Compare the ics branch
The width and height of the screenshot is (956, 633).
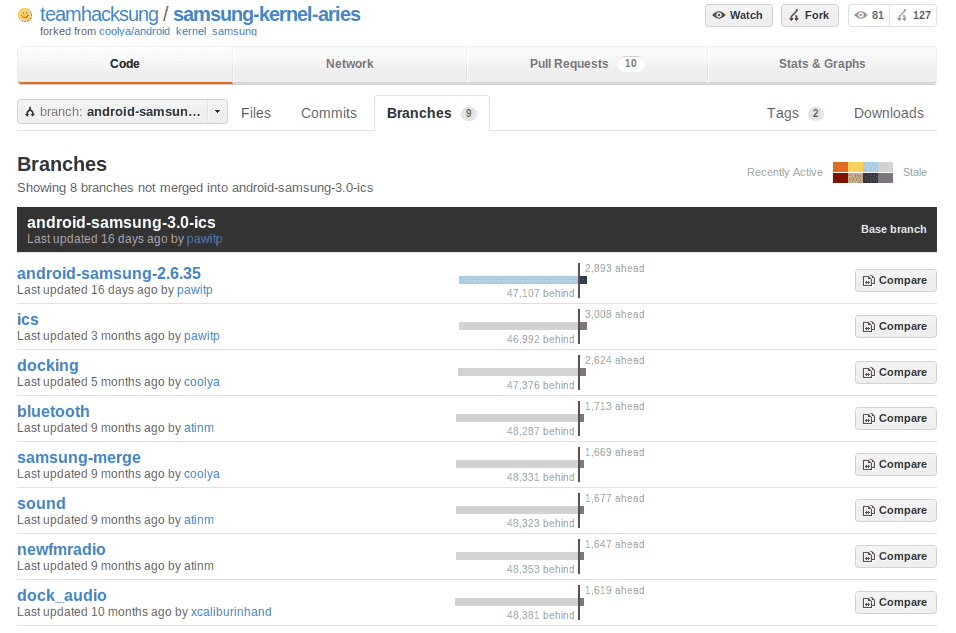click(x=895, y=326)
